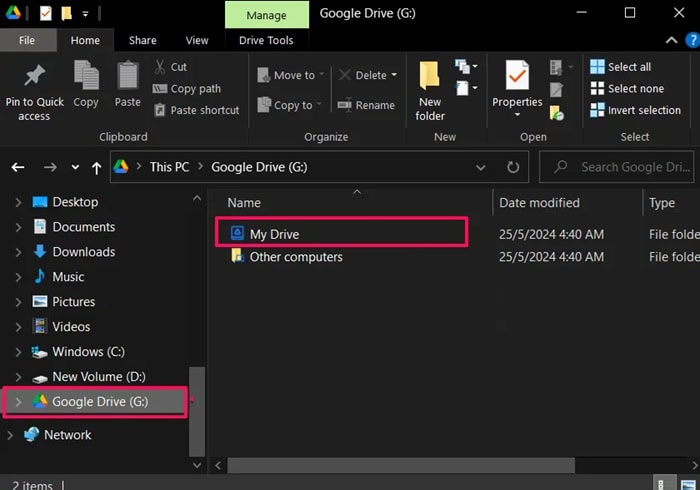Open the Share ribbon tab

coord(142,40)
